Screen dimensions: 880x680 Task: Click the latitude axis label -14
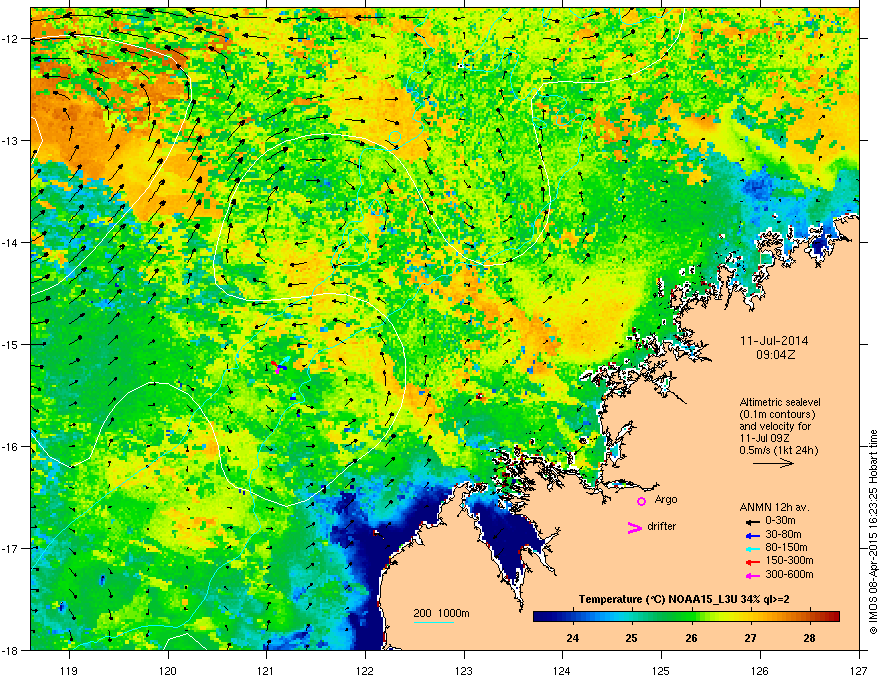[x=11, y=242]
